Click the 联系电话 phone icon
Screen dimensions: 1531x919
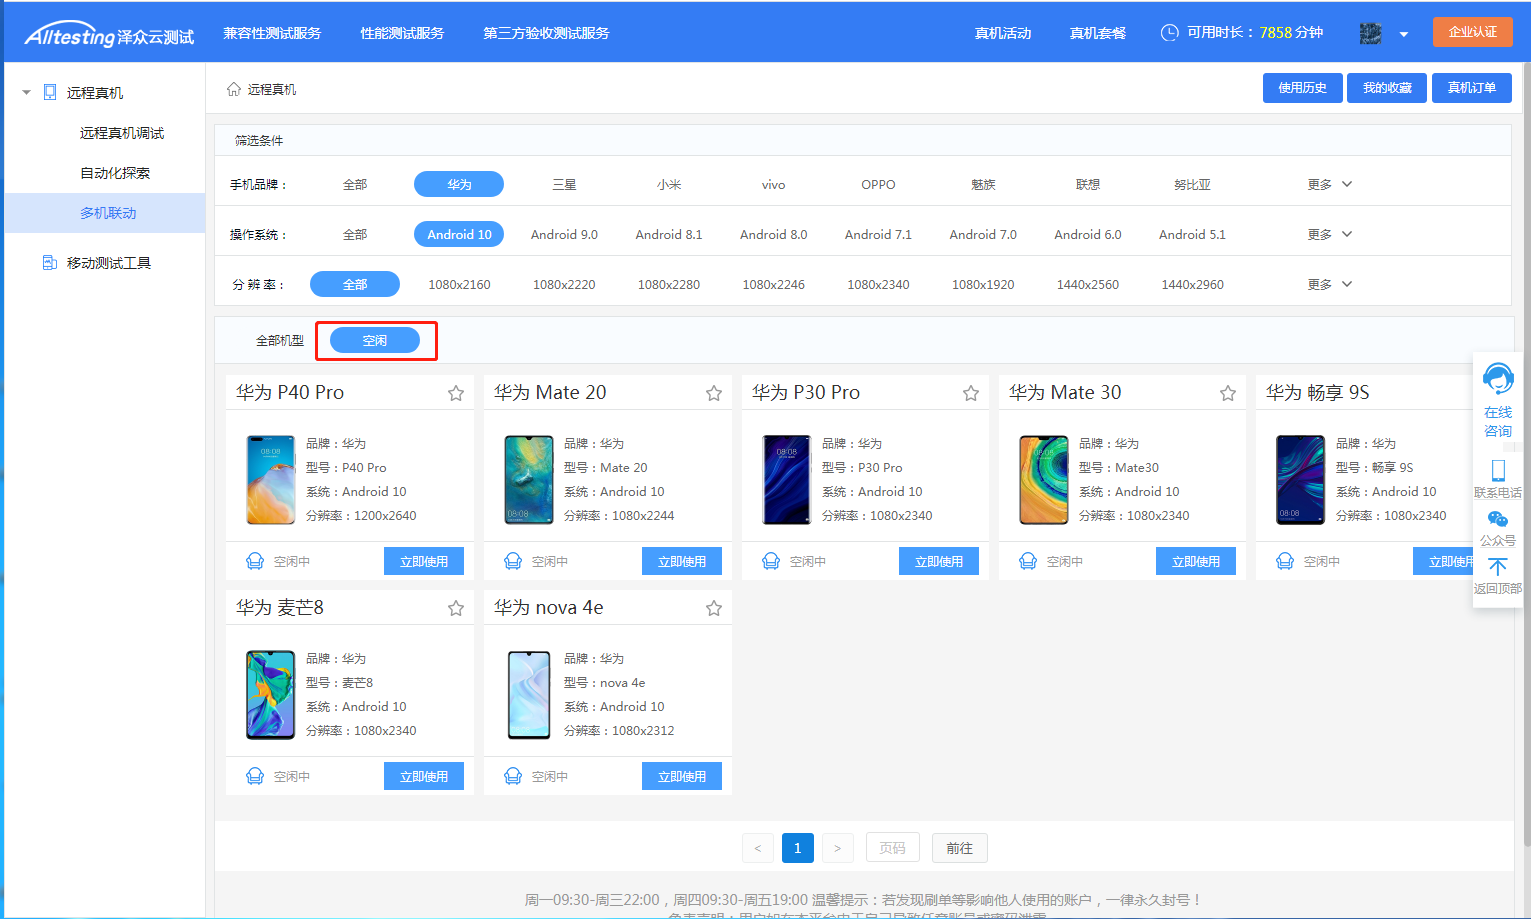click(1498, 470)
